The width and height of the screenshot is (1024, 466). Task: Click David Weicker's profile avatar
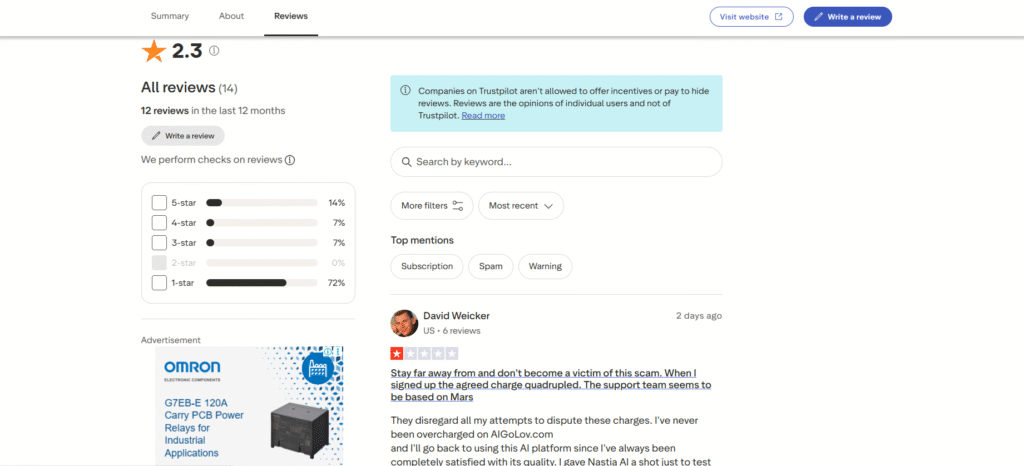coord(404,323)
